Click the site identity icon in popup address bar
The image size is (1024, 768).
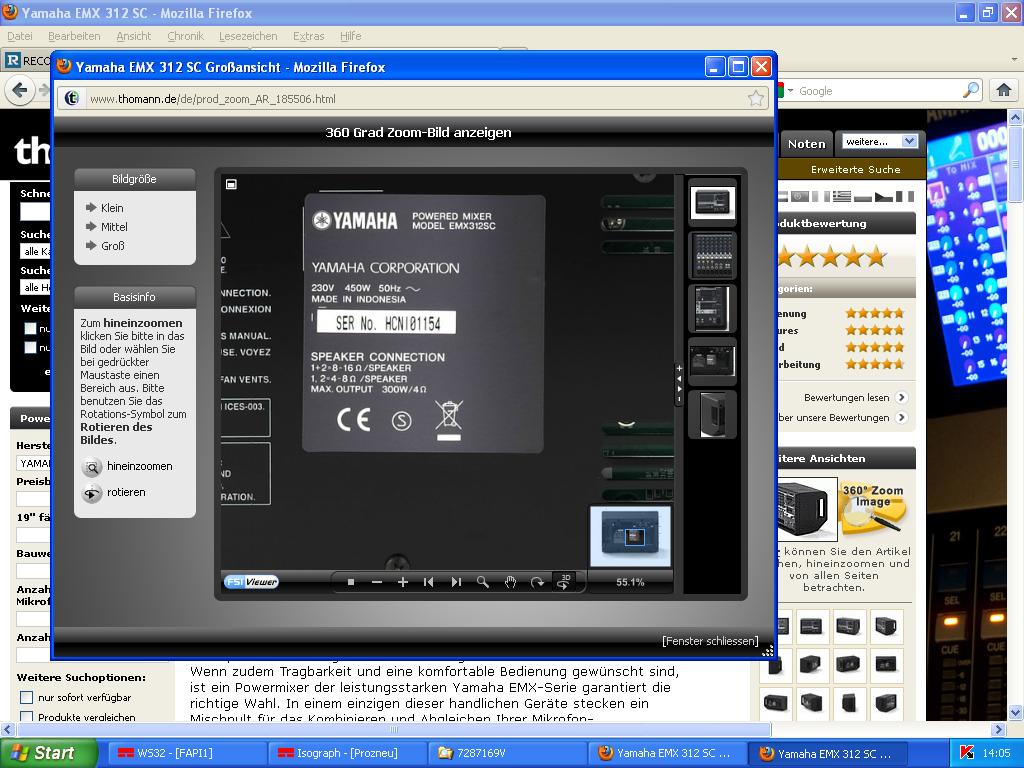72,99
